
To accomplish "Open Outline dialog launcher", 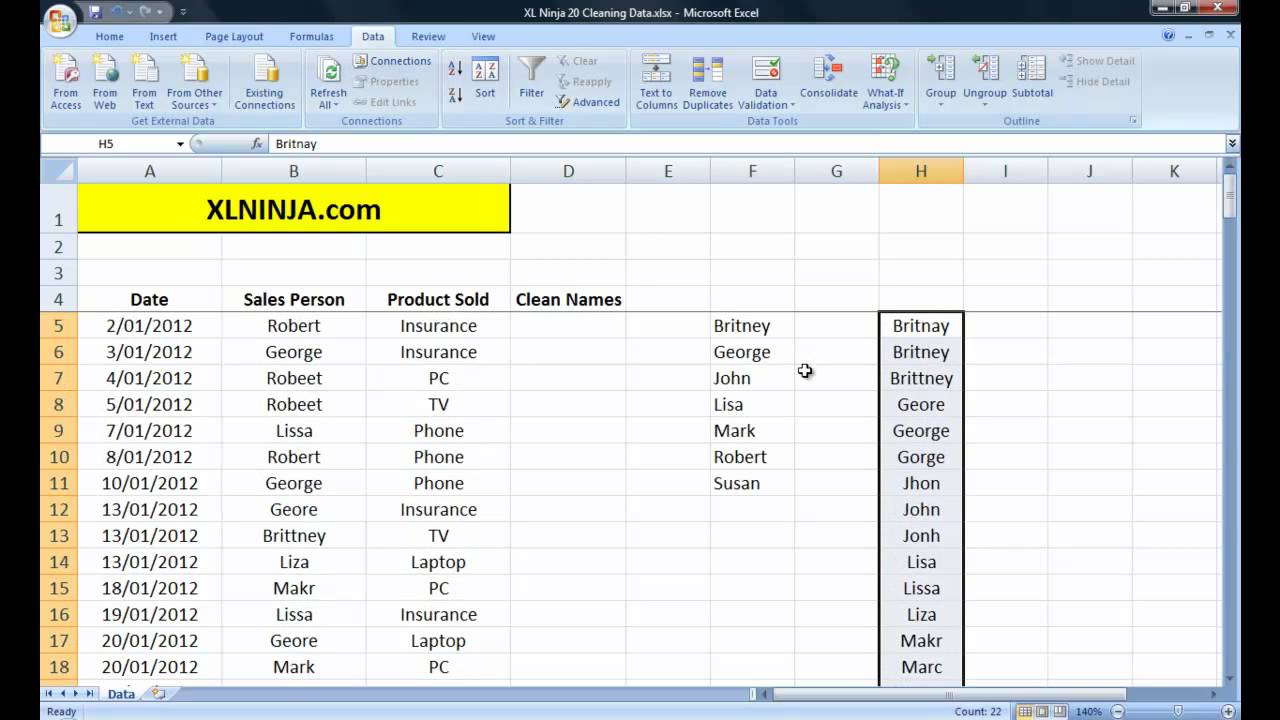I will 1133,121.
